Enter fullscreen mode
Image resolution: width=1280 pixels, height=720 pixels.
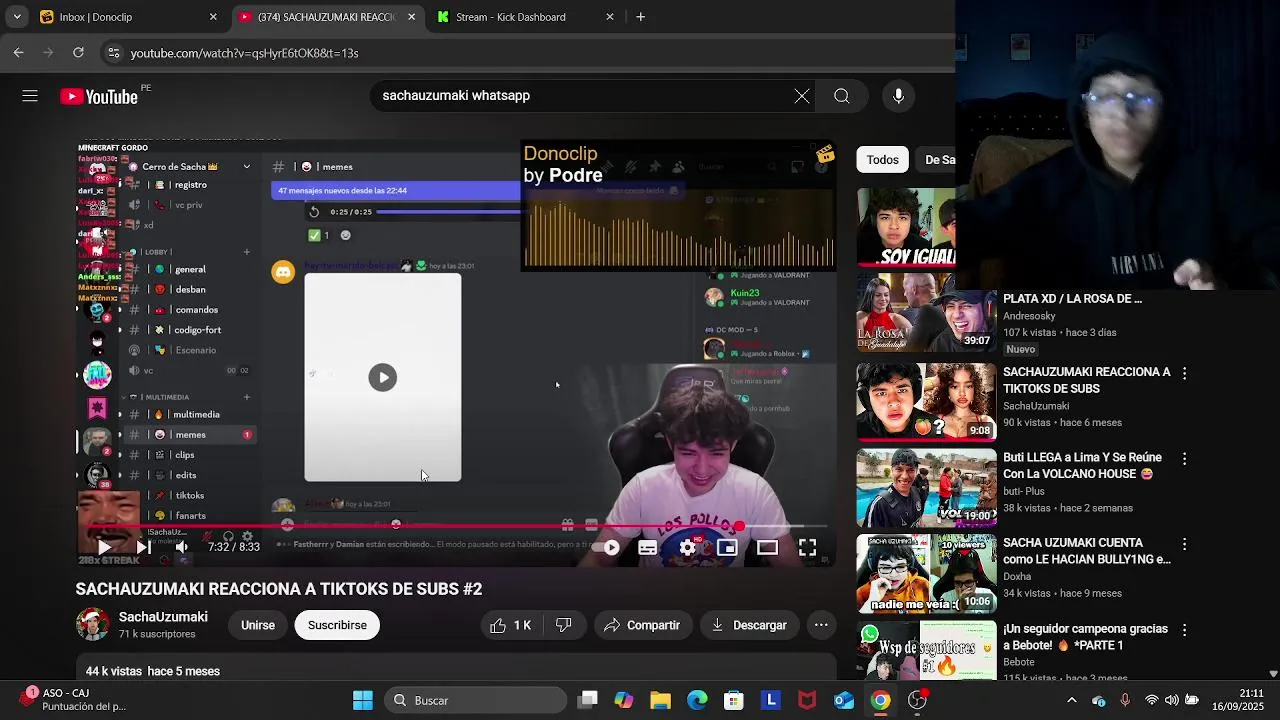(807, 547)
